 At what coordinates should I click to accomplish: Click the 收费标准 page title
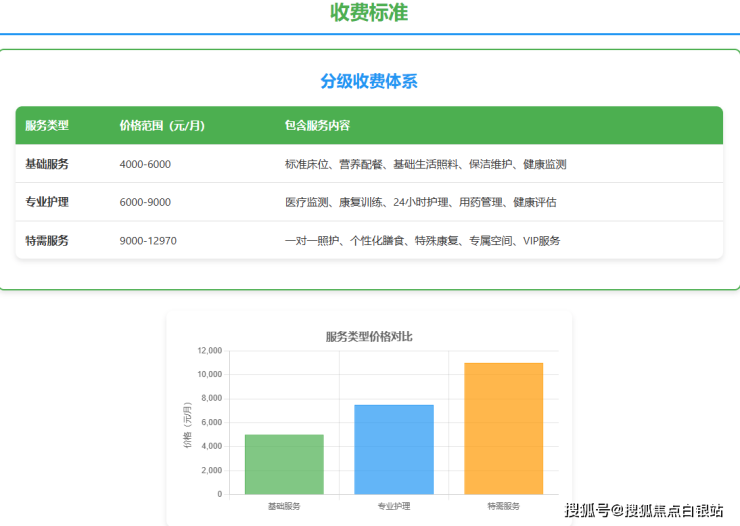pyautogui.click(x=369, y=13)
